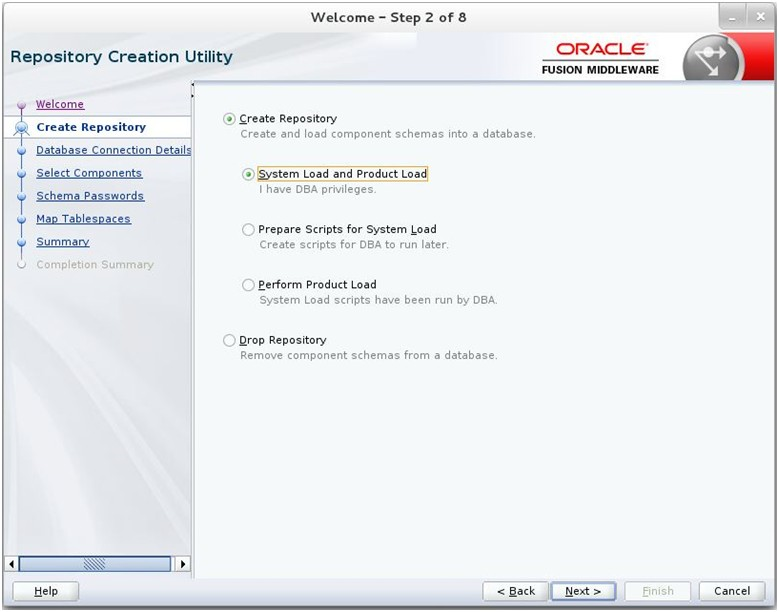Go to the Welcome step link
The height and width of the screenshot is (612, 779).
tap(60, 104)
